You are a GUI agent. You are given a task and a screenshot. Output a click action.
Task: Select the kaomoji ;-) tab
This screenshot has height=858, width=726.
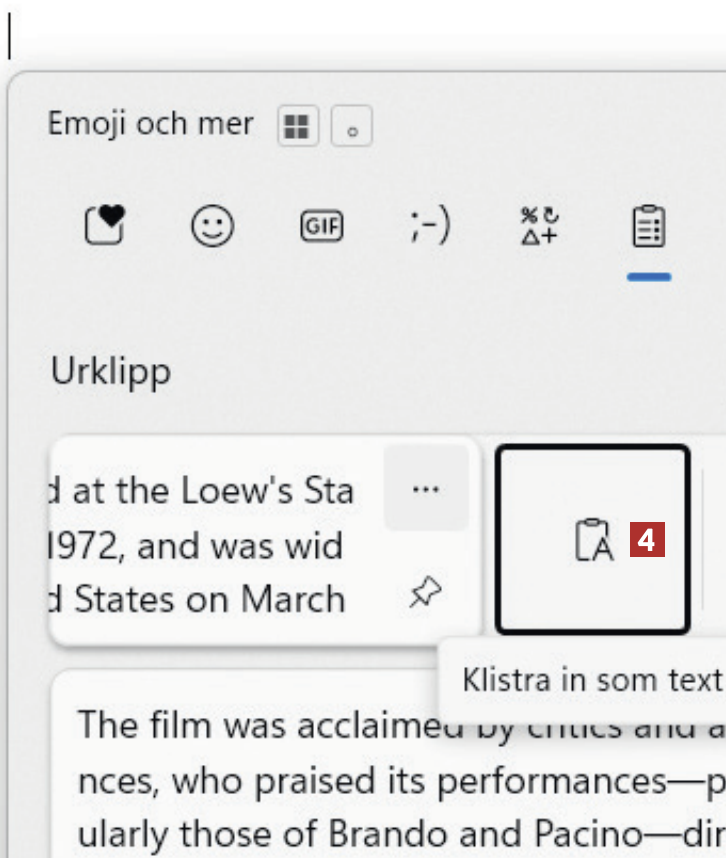coord(430,226)
